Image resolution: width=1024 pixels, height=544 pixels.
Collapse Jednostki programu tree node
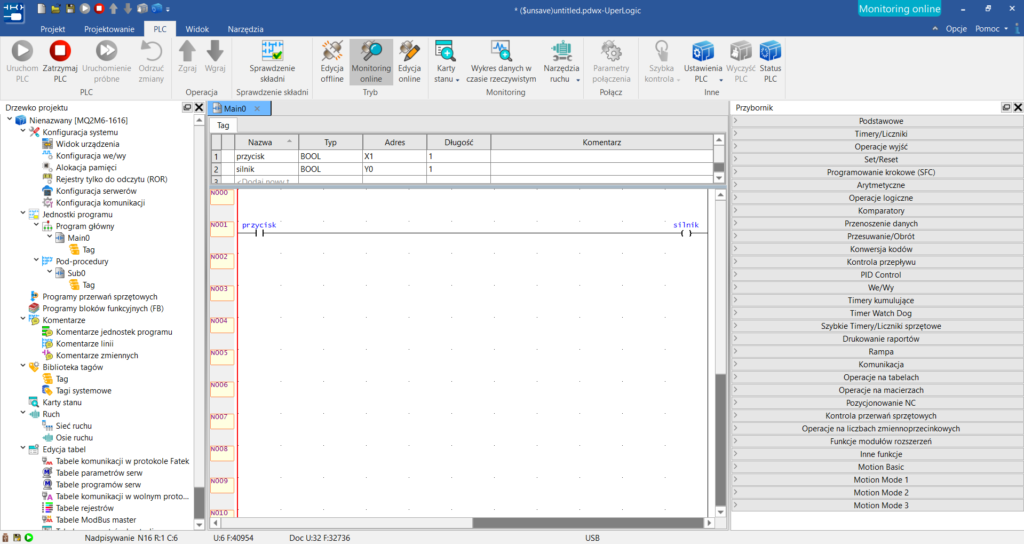(x=23, y=214)
